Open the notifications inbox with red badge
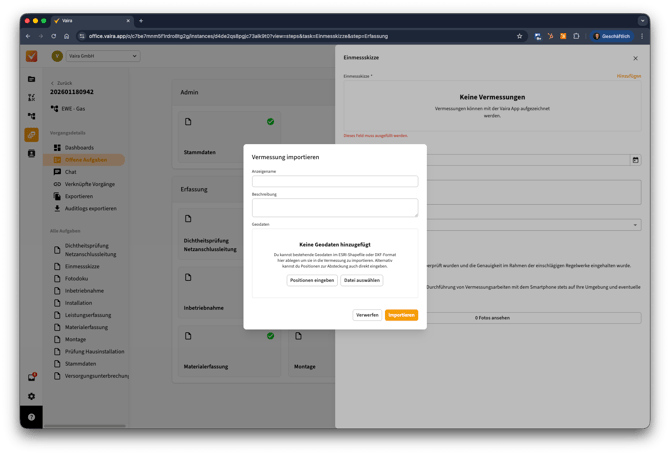Screen dimensions: 670x455 (31, 377)
